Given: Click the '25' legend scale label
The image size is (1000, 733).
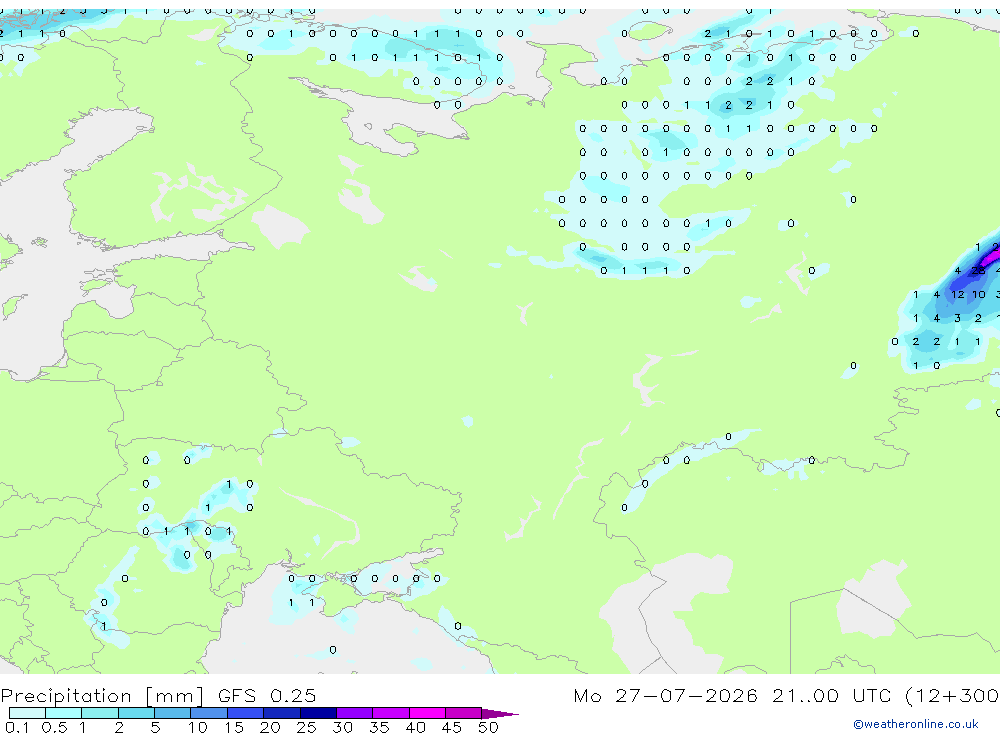Looking at the screenshot, I should point(306,727).
